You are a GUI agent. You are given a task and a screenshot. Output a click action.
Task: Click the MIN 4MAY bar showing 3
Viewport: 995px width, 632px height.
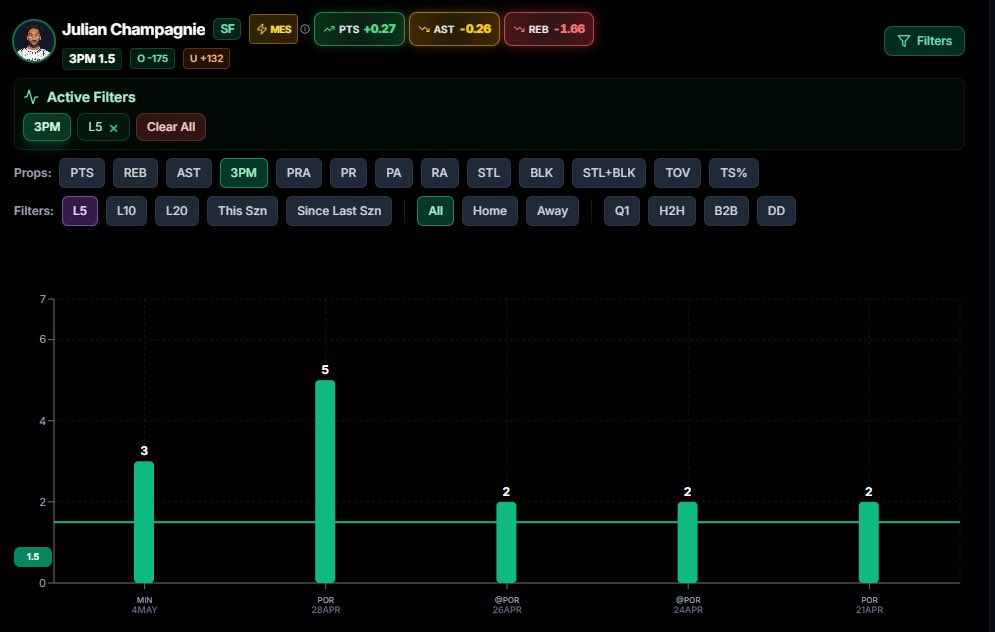tap(144, 522)
